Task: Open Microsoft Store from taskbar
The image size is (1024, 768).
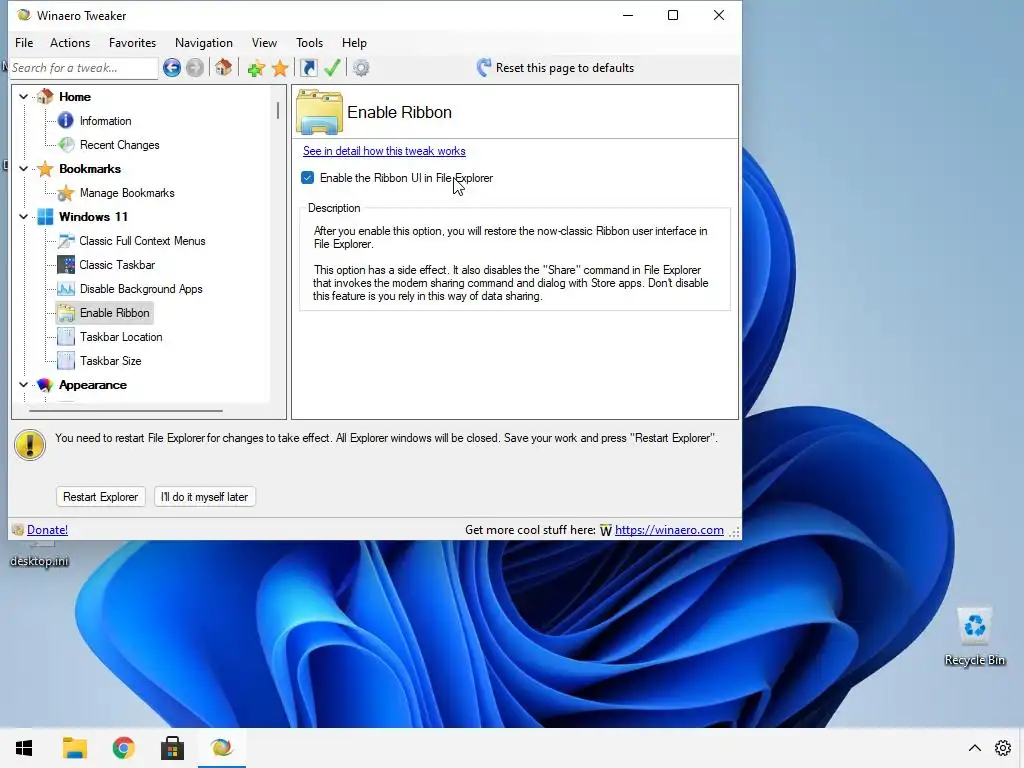Action: [172, 748]
